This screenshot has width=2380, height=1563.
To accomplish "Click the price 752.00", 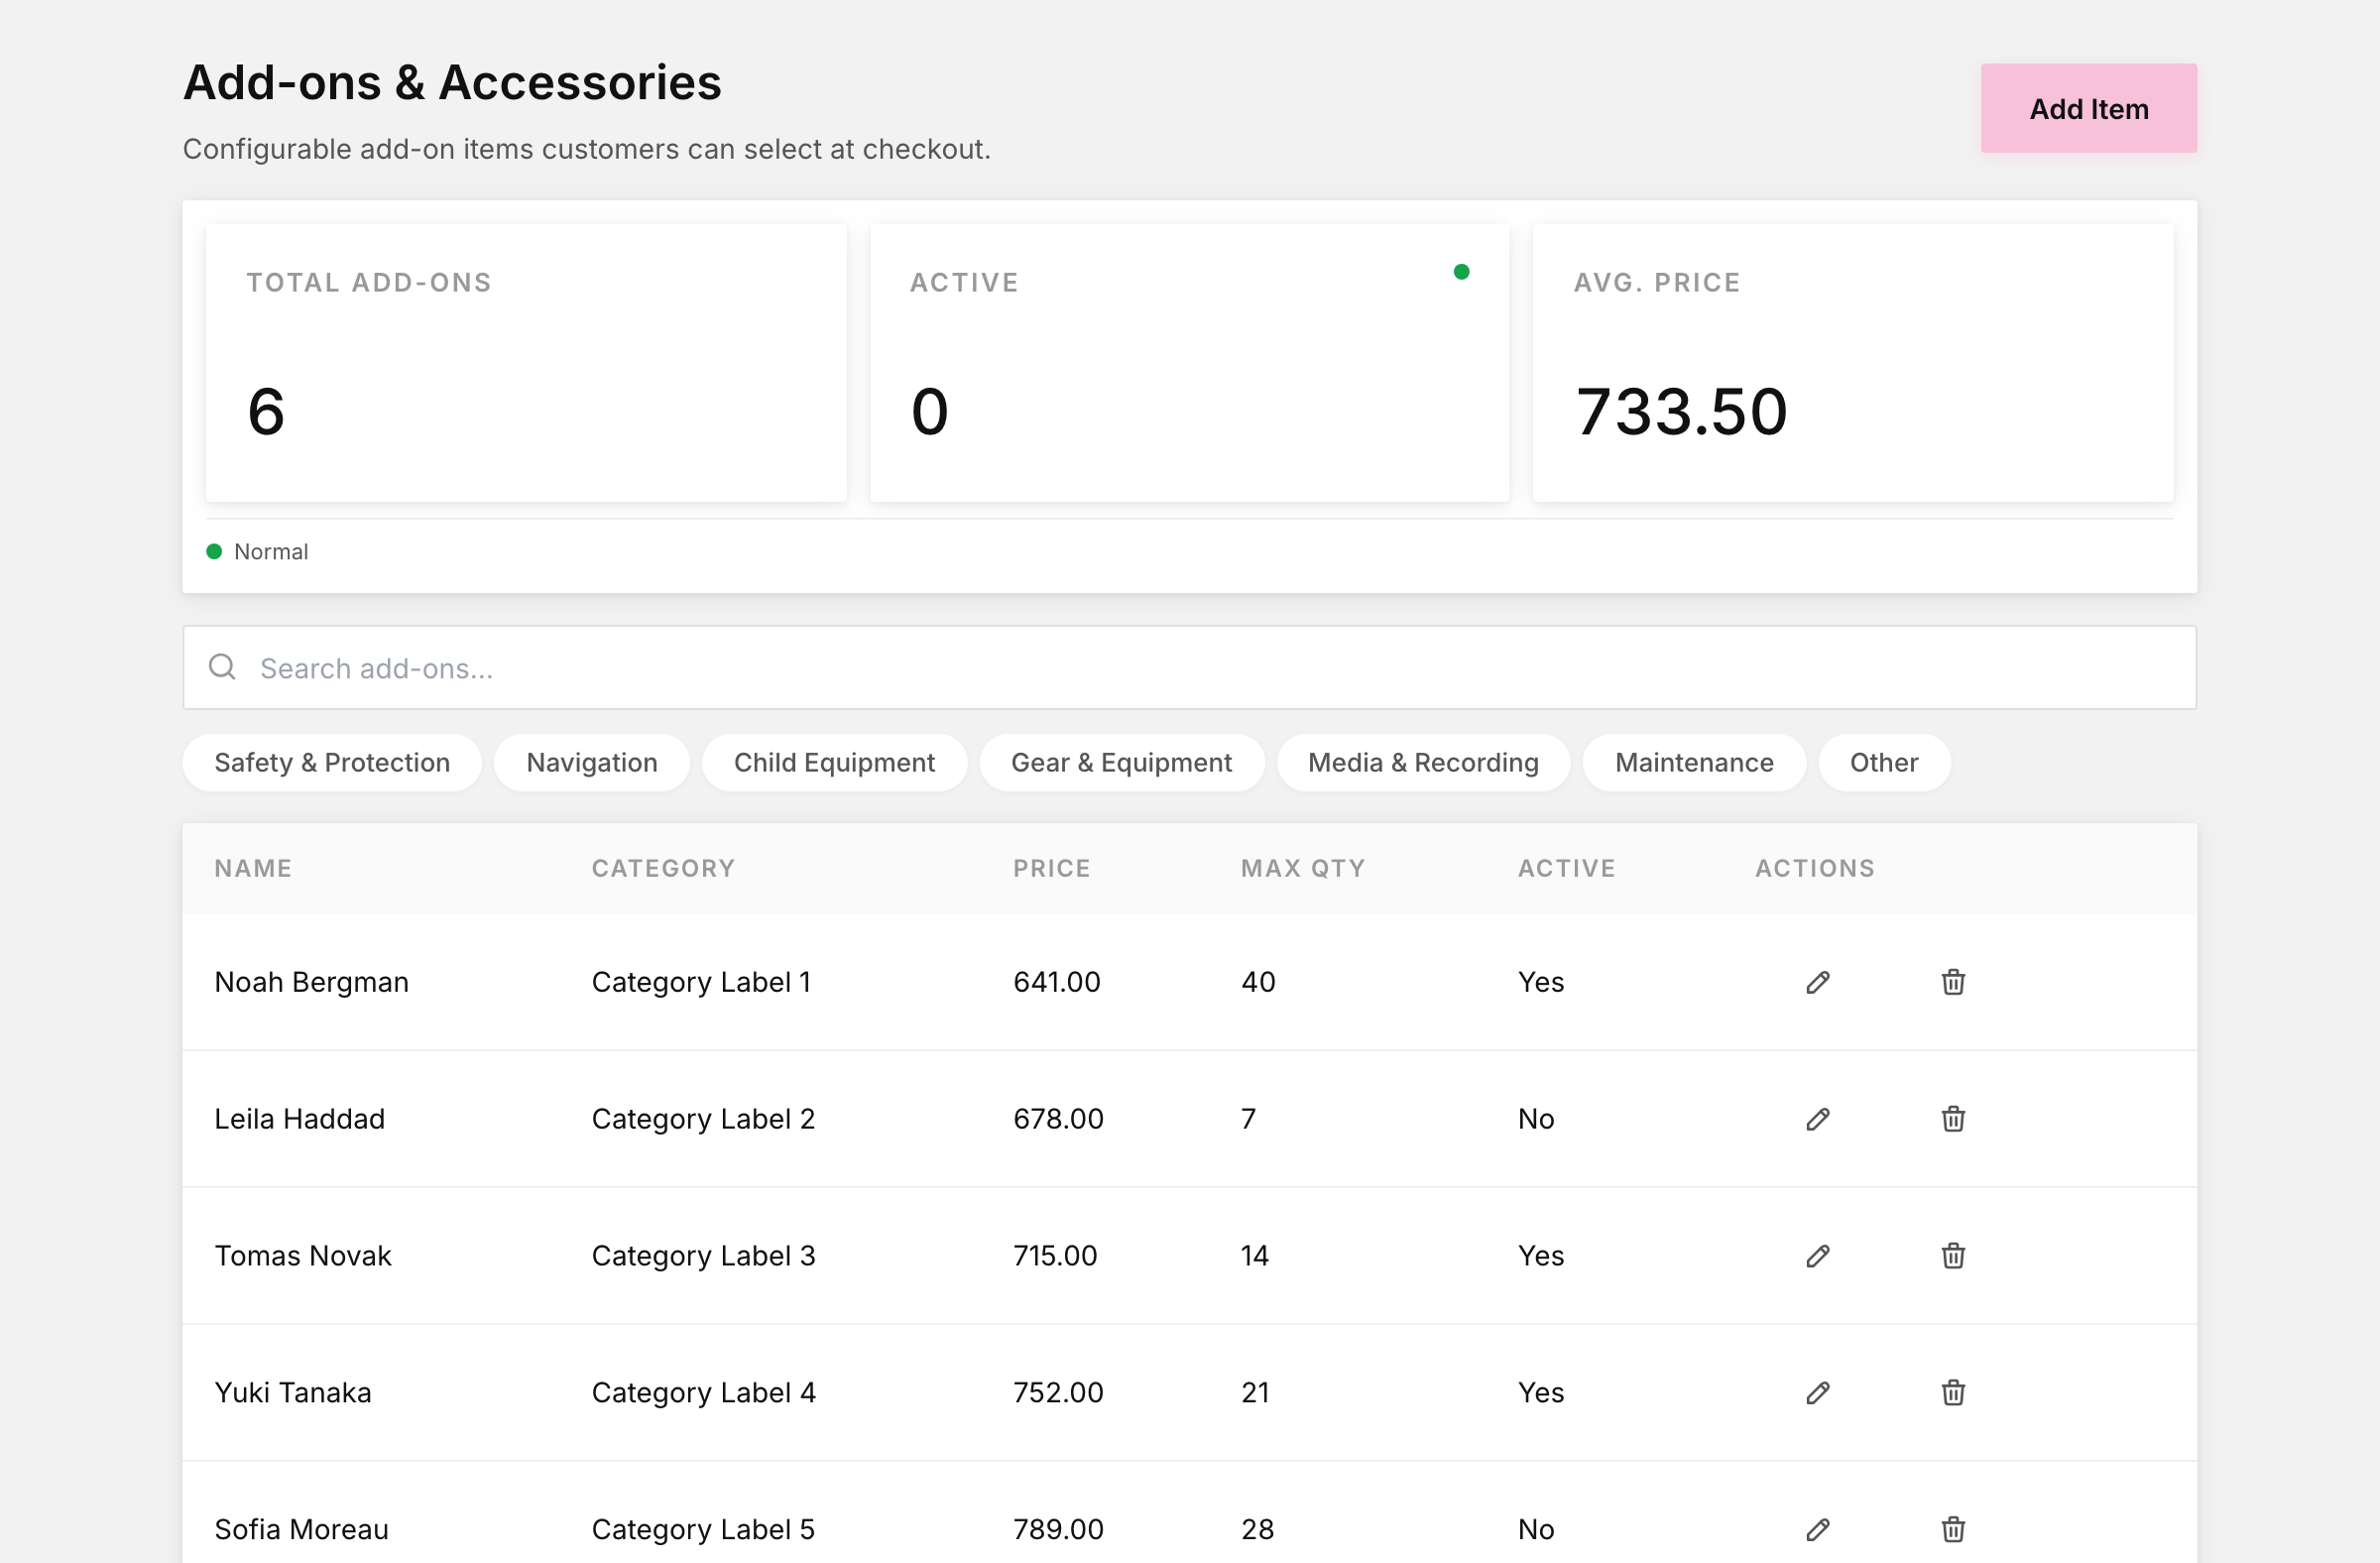I will point(1058,1393).
